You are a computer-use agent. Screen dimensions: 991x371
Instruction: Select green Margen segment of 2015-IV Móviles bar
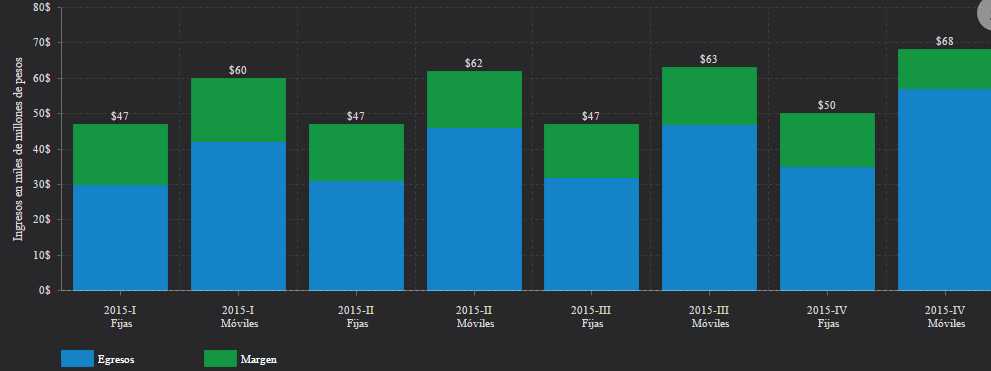coord(944,70)
